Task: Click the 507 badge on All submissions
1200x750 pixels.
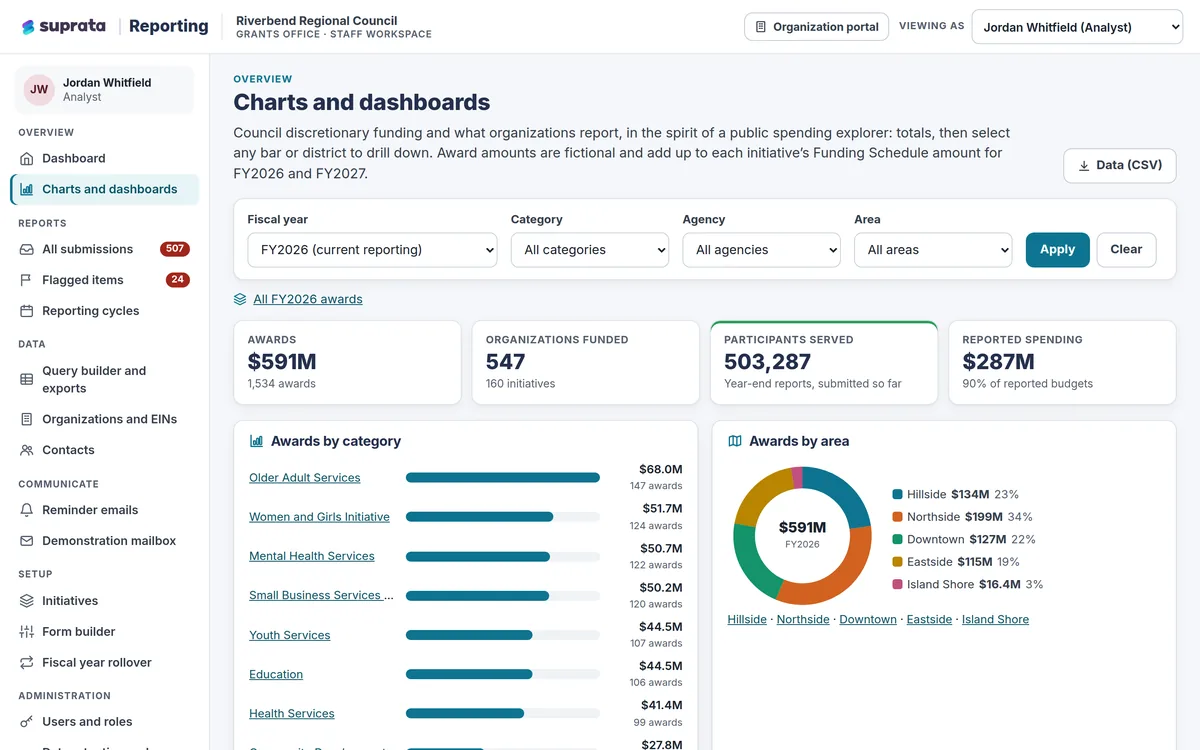Action: [x=175, y=249]
